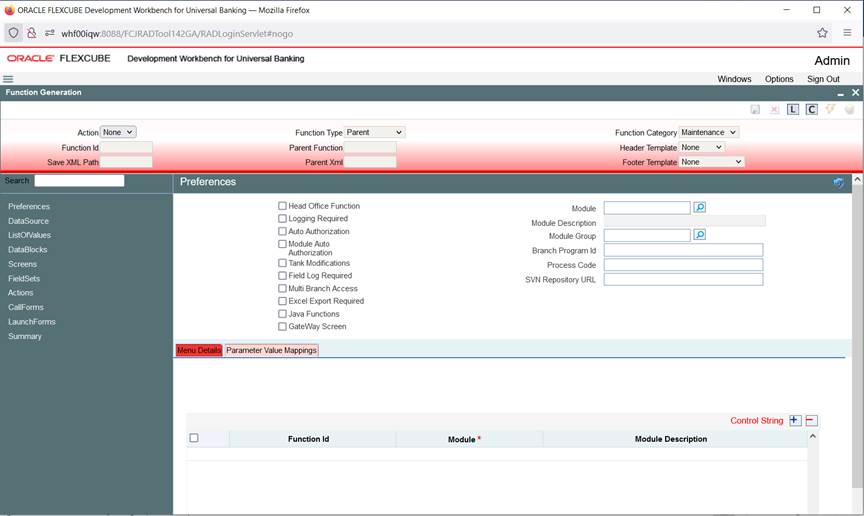This screenshot has width=864, height=516.
Task: Click the site permissions icon in address bar
Action: [x=50, y=33]
